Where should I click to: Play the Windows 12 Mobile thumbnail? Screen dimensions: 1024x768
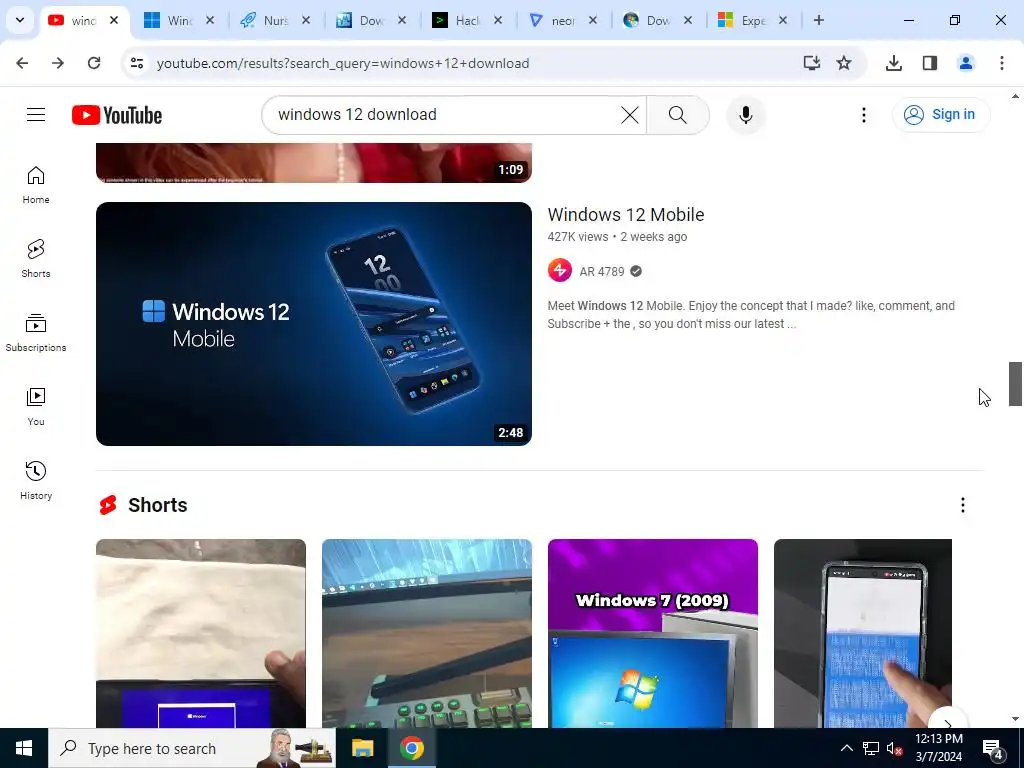(x=313, y=324)
